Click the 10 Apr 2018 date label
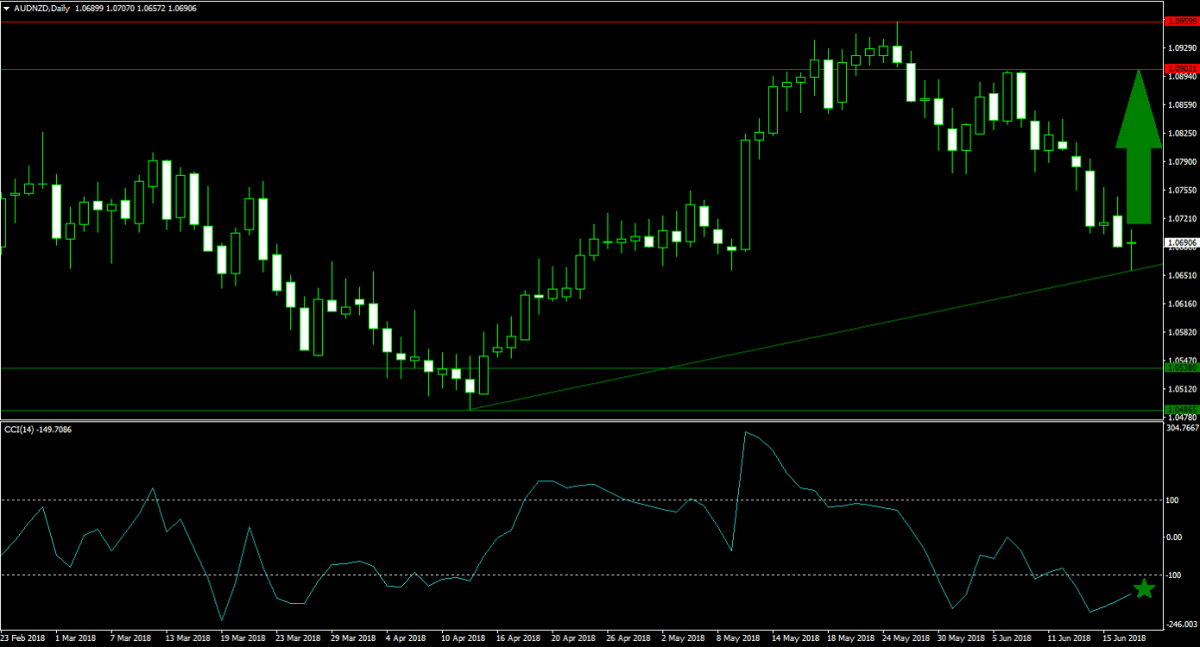 pyautogui.click(x=463, y=638)
